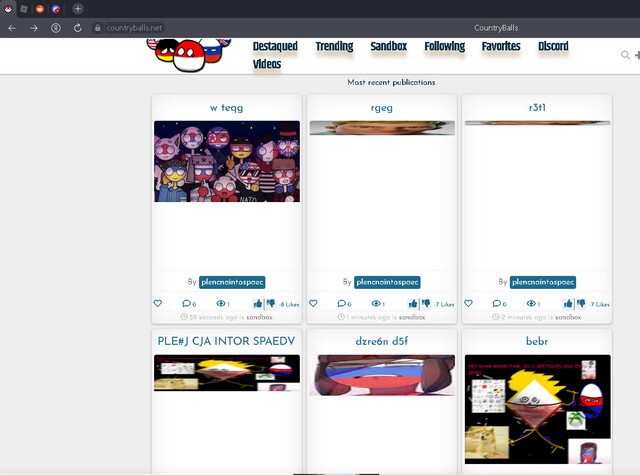Viewport: 640px width, 475px height.
Task: Go back with the browser back arrow
Action: 12,28
